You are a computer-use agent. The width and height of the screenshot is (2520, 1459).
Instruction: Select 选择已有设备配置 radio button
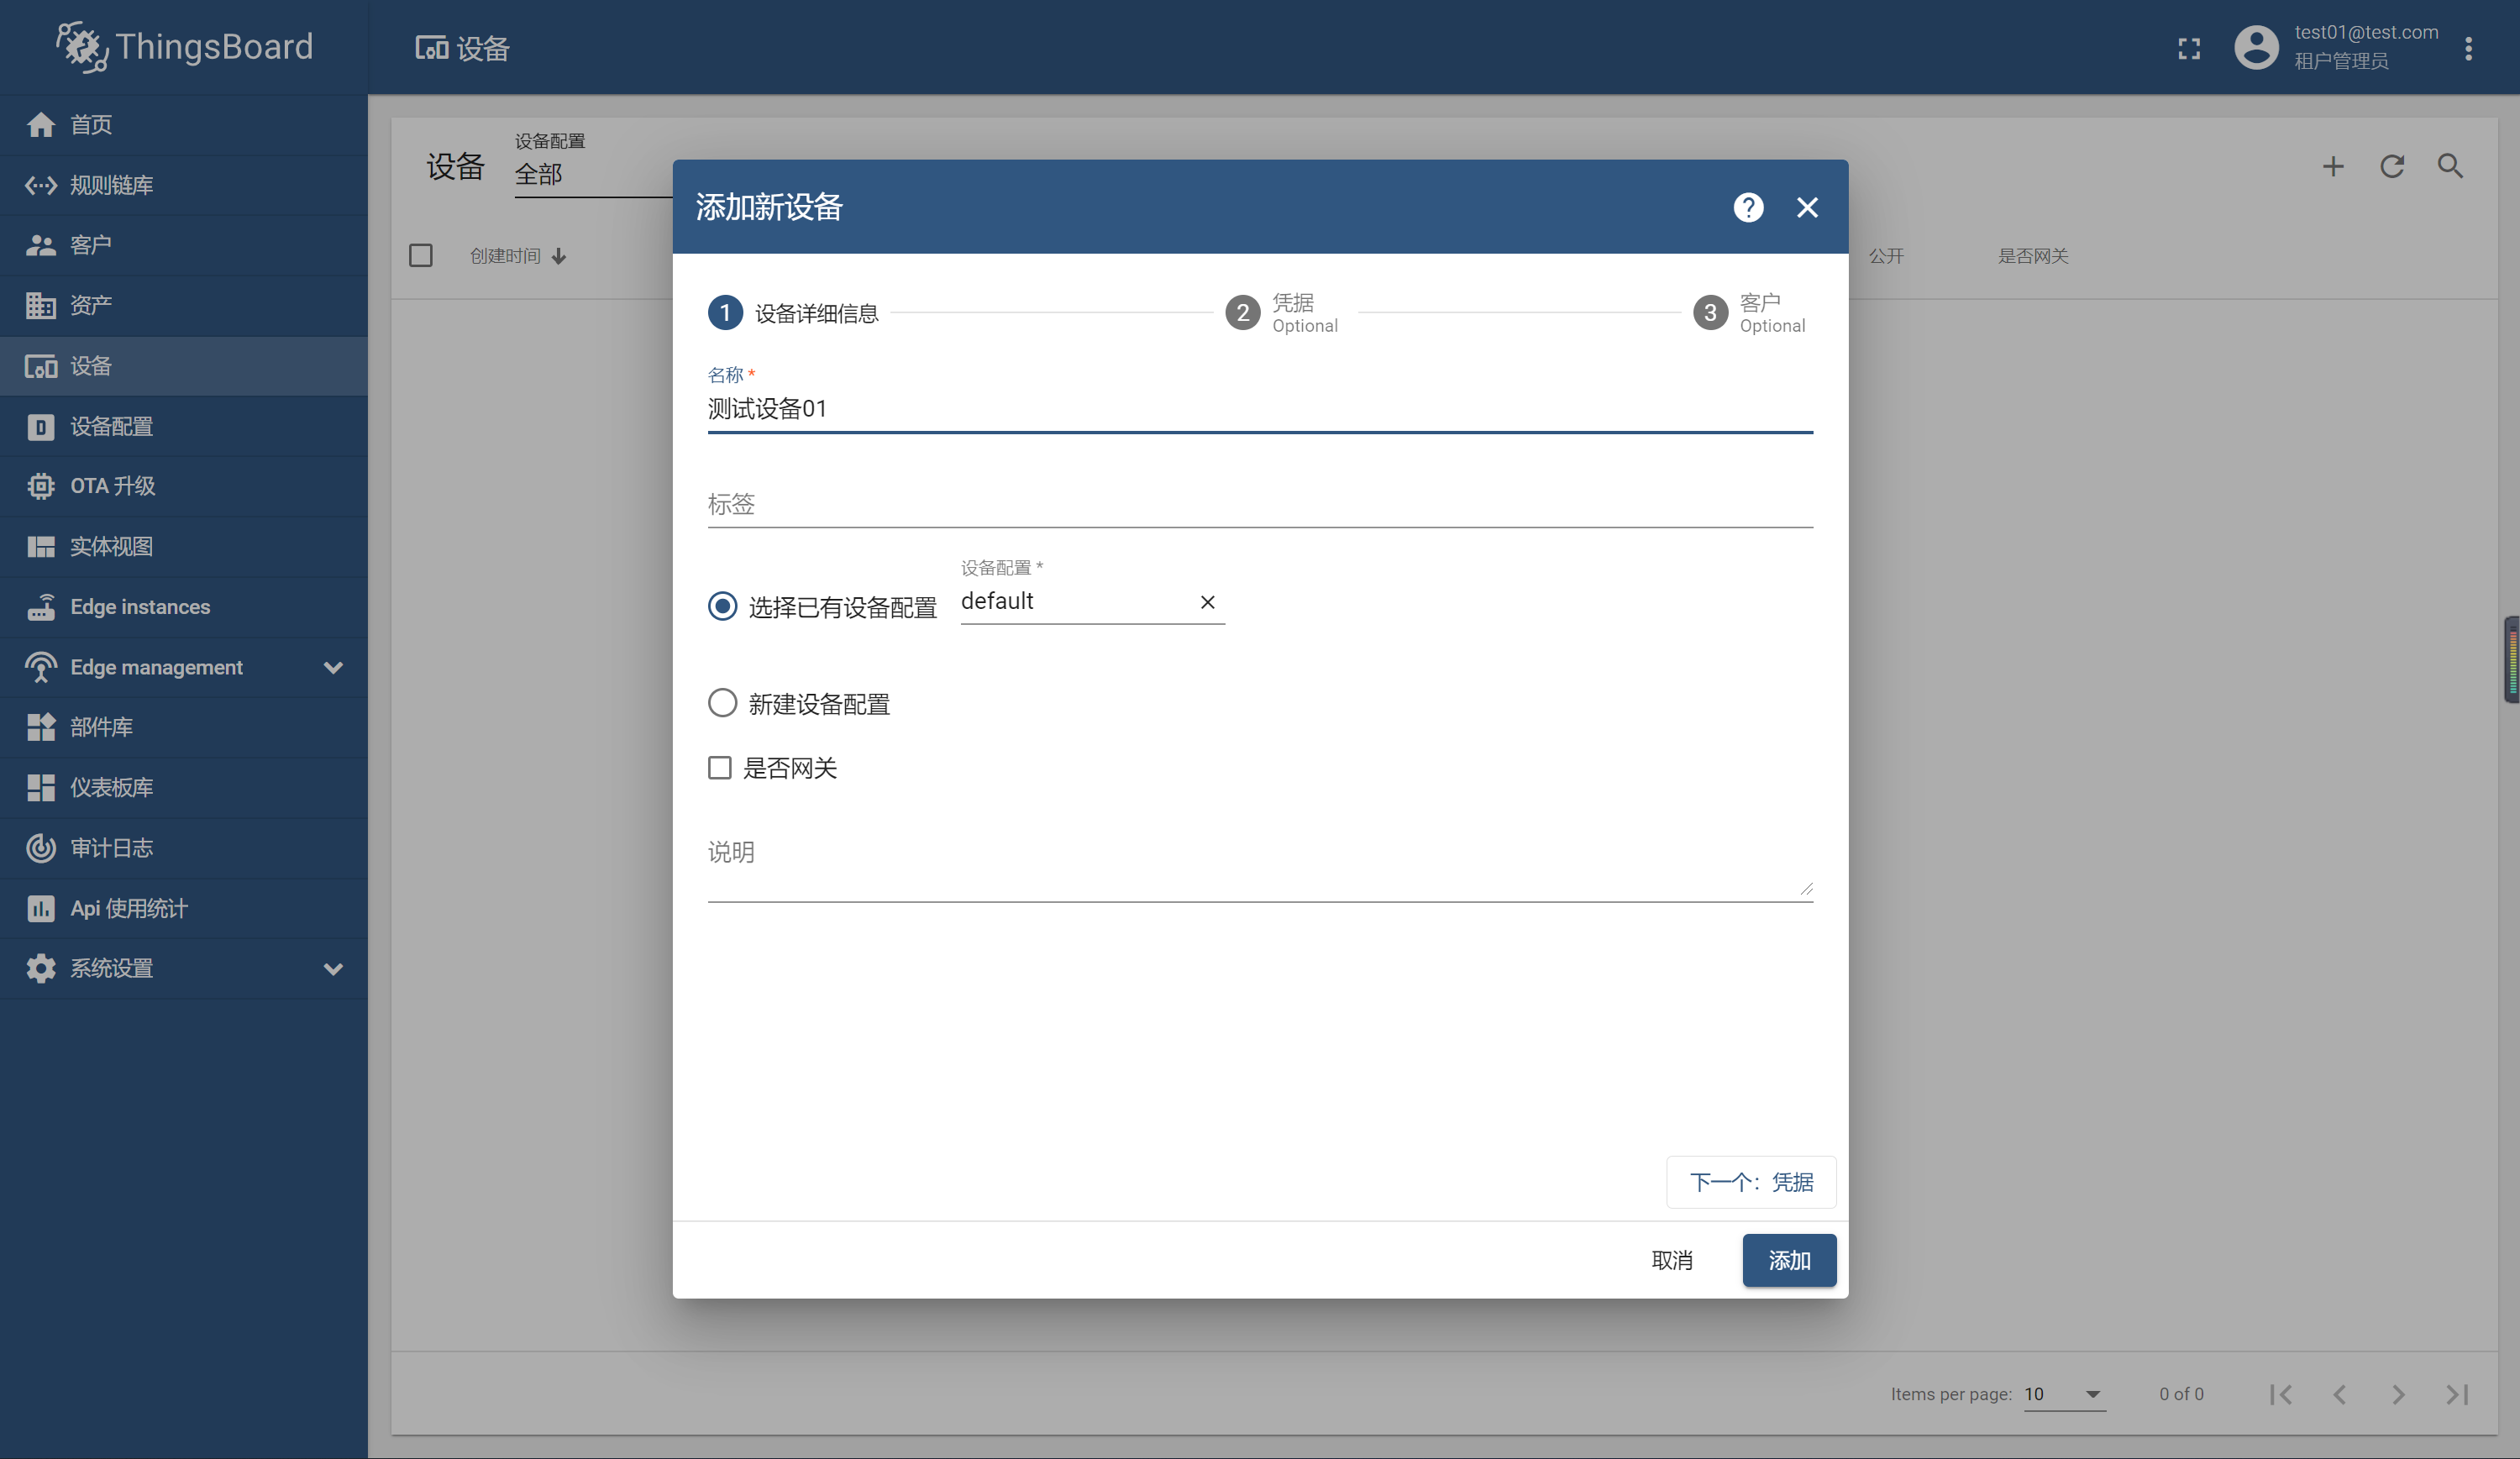722,606
